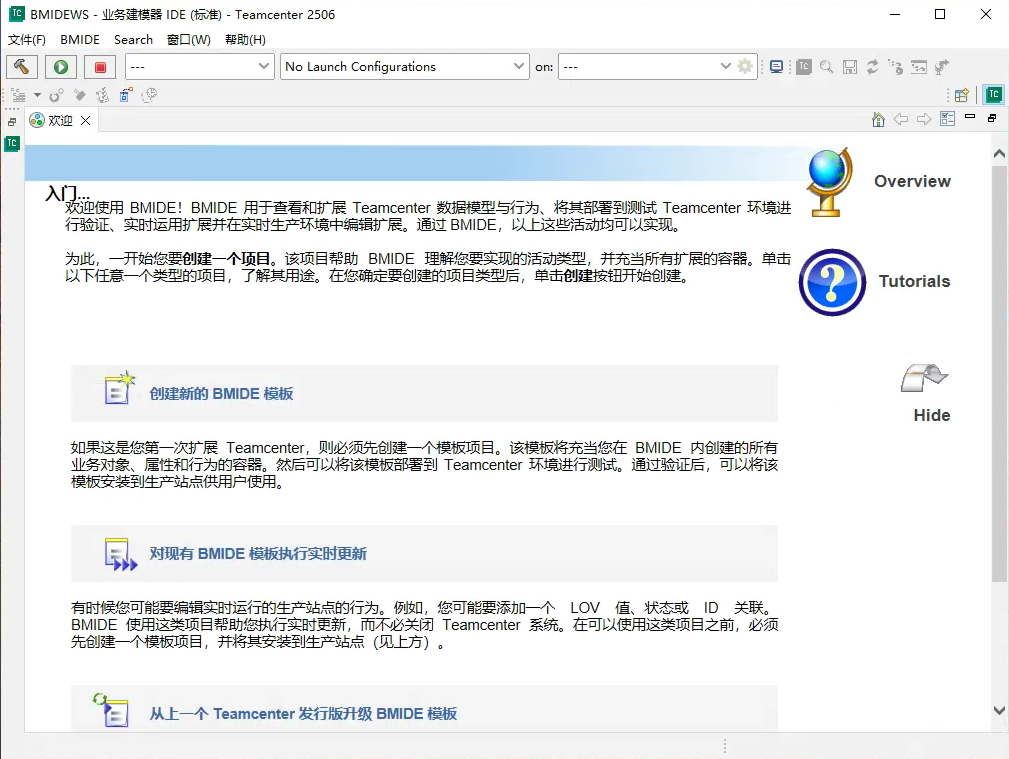
Task: Click the TC icon in left sidebar
Action: tap(12, 144)
